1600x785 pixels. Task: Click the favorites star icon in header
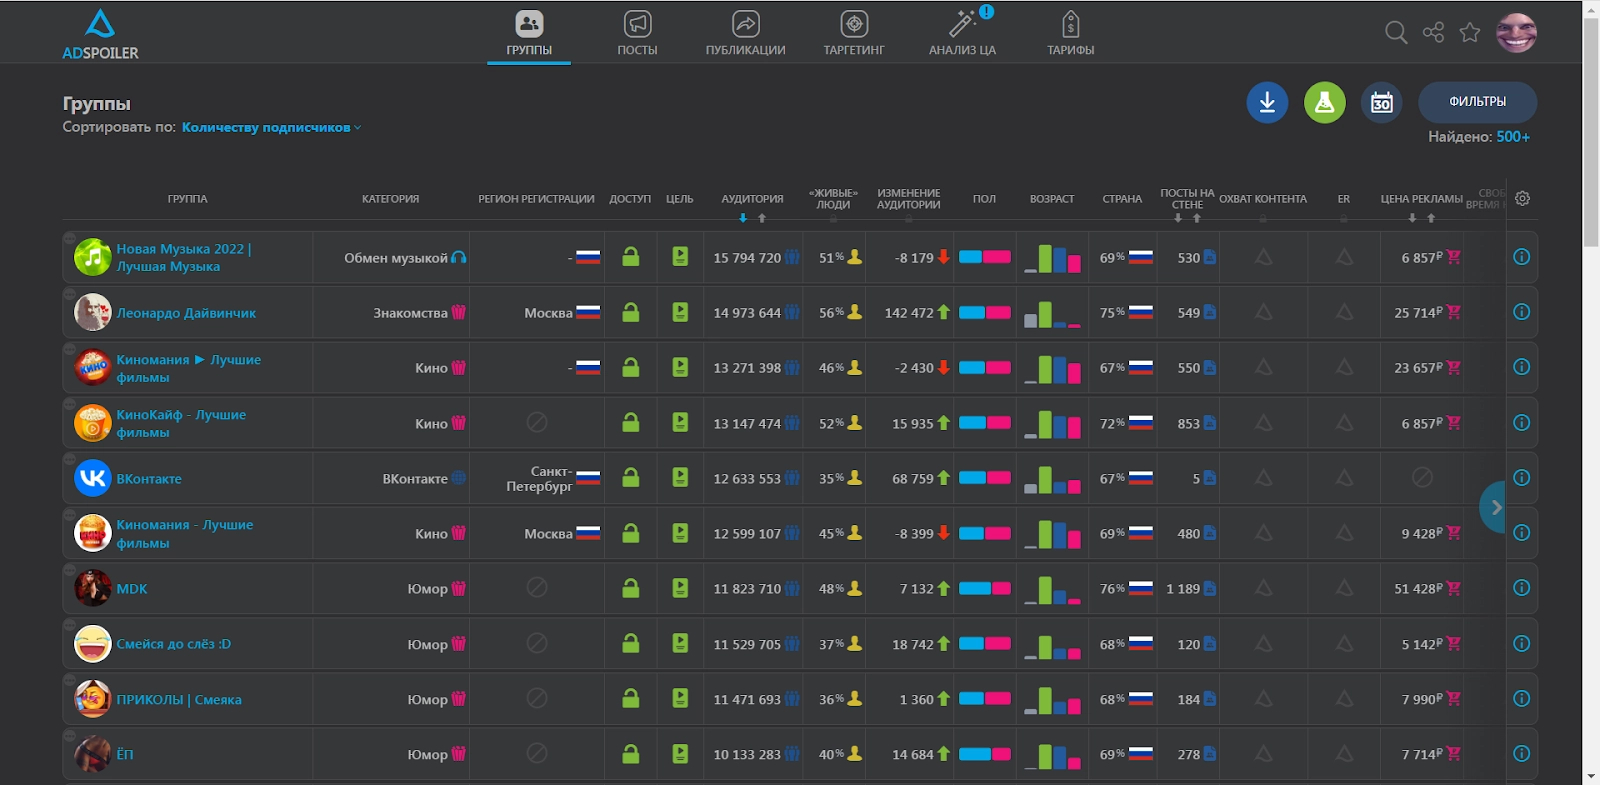point(1469,33)
